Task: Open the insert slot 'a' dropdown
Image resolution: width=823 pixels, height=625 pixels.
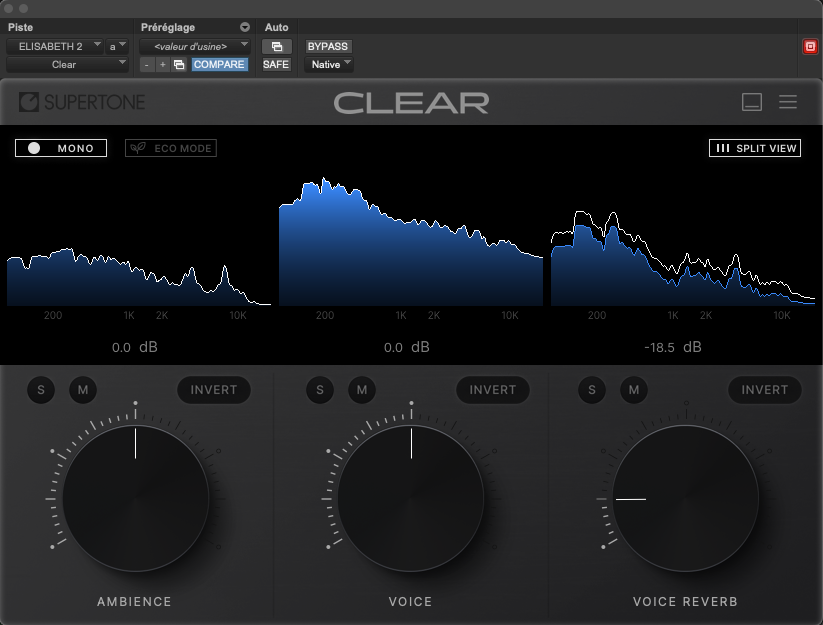Action: [x=117, y=47]
